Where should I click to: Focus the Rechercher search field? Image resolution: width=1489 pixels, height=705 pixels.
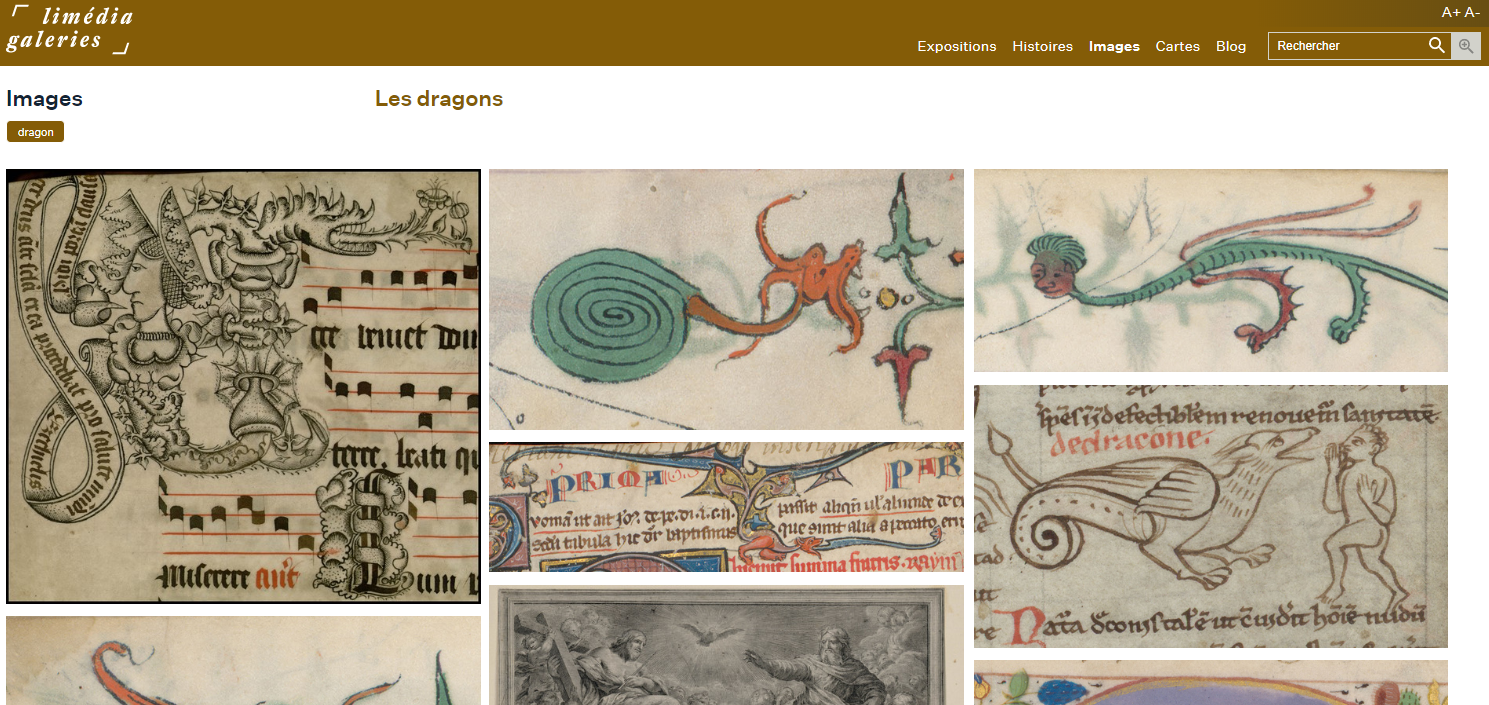coord(1347,46)
